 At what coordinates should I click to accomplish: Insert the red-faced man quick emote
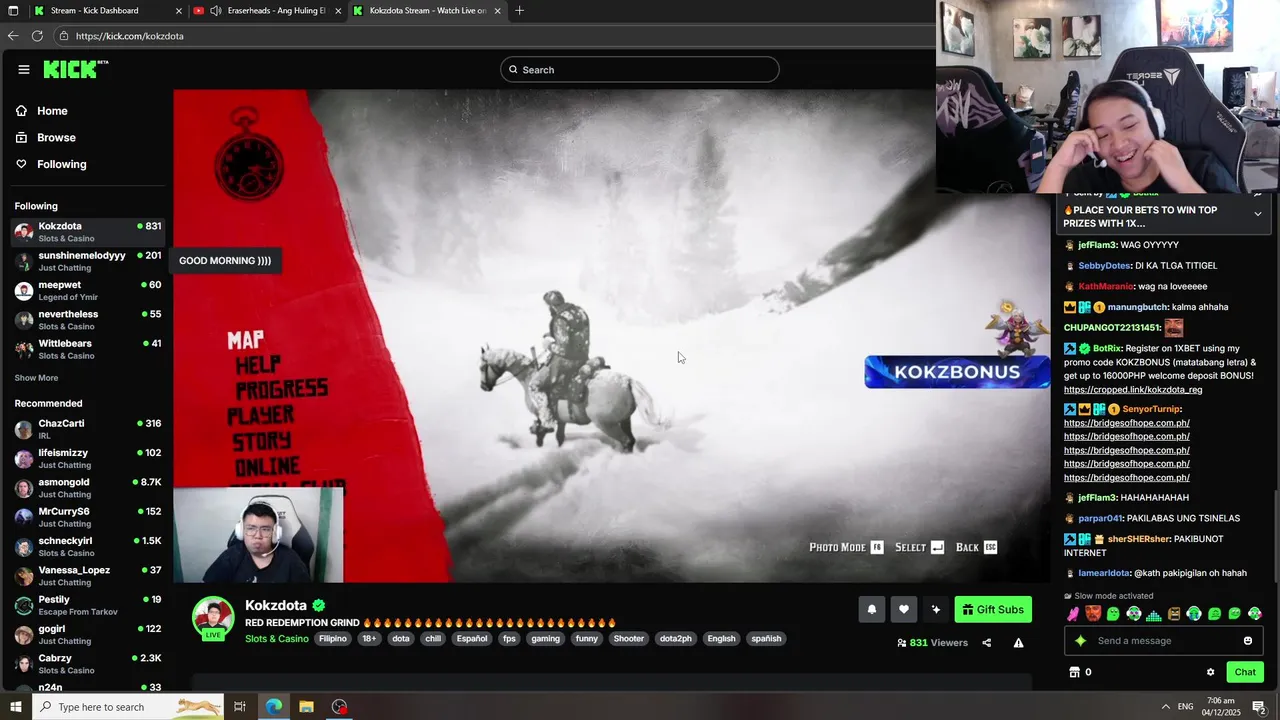[x=1092, y=614]
